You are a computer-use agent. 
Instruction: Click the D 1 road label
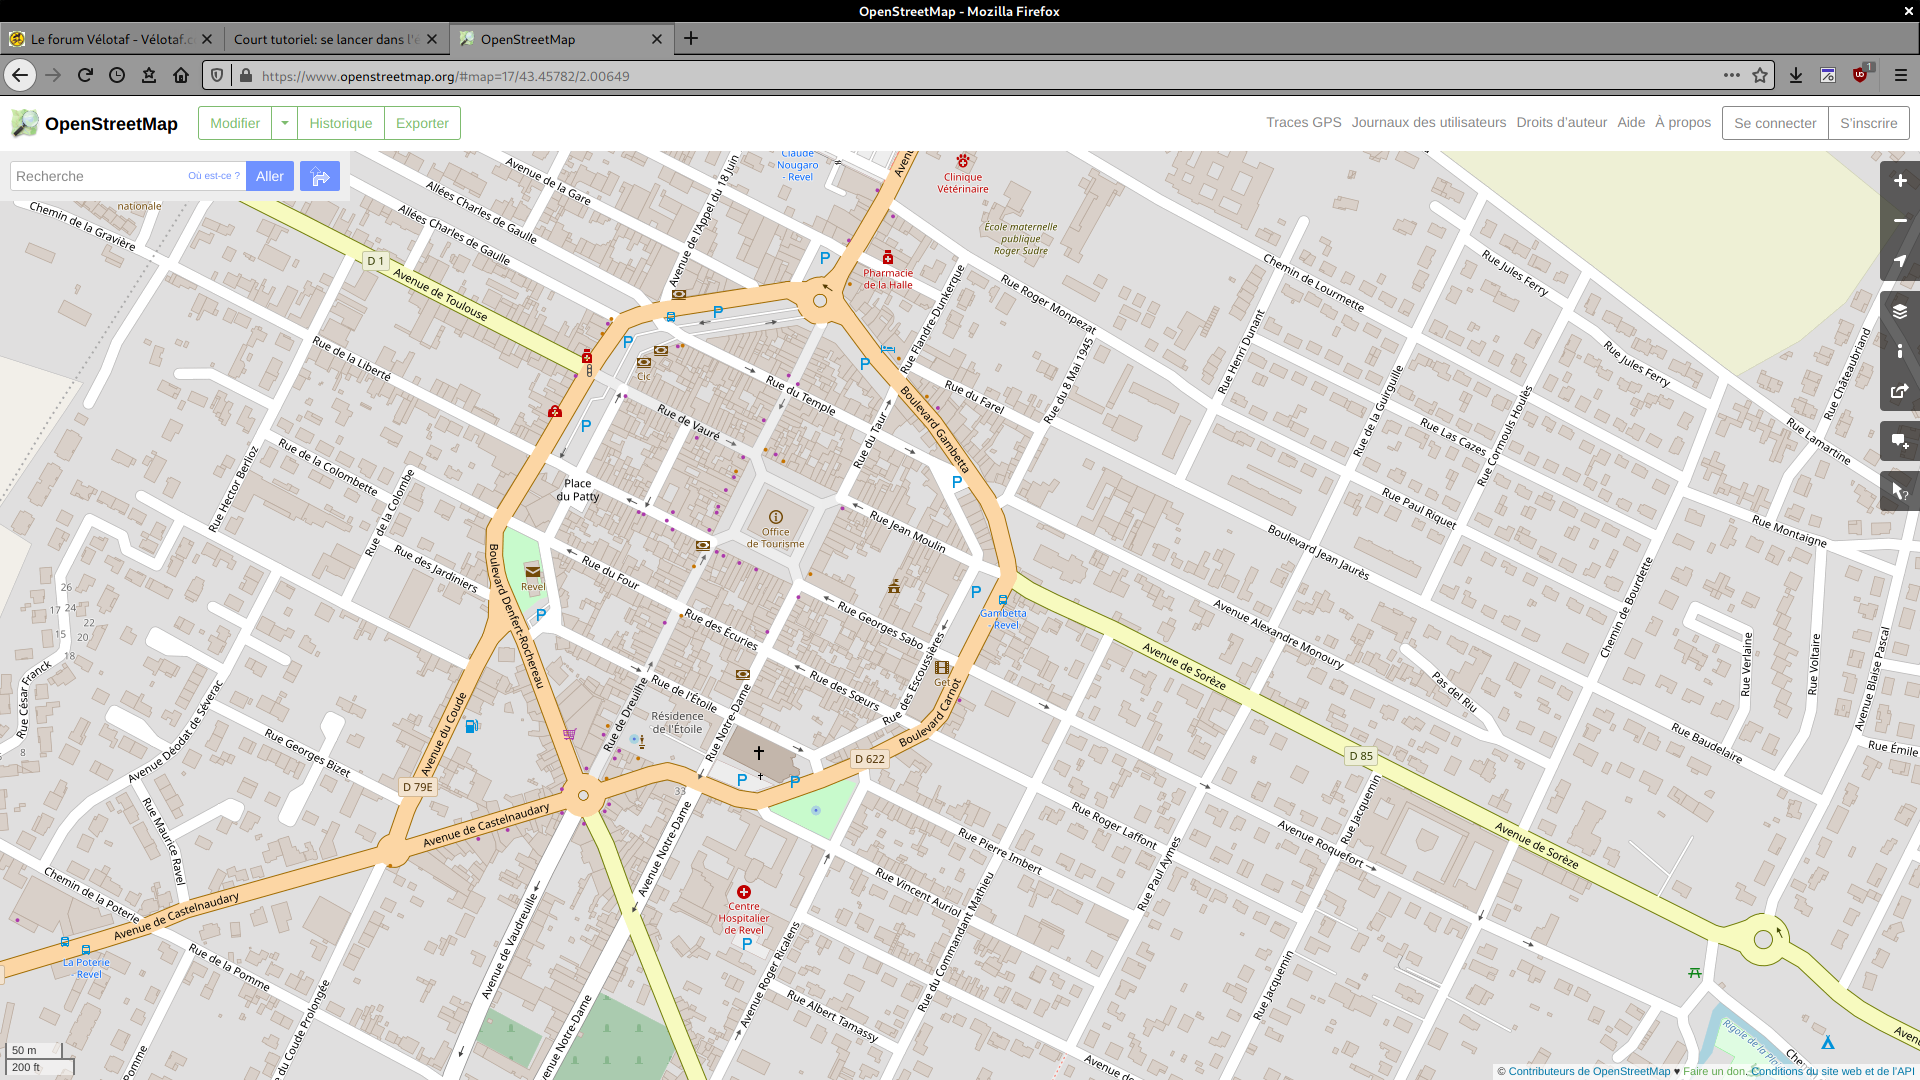375,261
